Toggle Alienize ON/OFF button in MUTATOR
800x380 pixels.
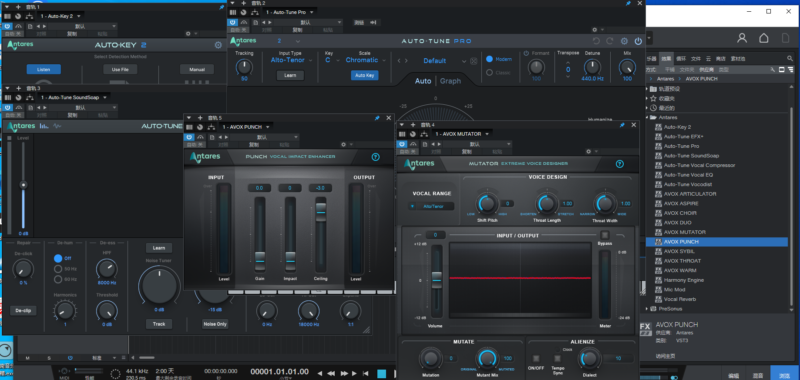tap(536, 358)
